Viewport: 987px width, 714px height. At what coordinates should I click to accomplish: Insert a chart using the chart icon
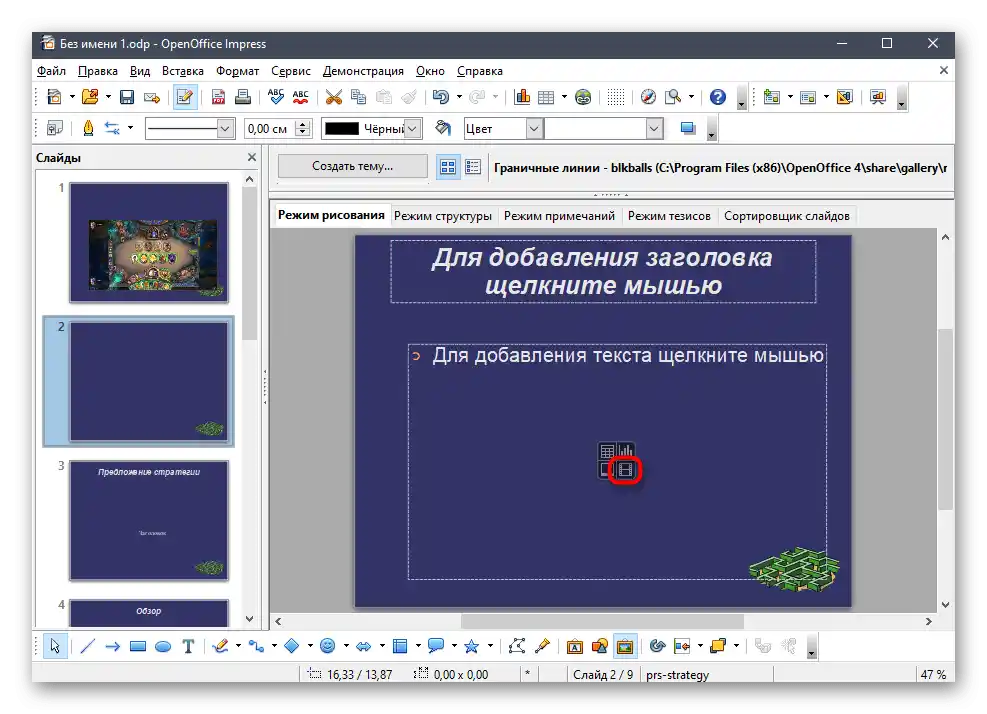coord(522,97)
